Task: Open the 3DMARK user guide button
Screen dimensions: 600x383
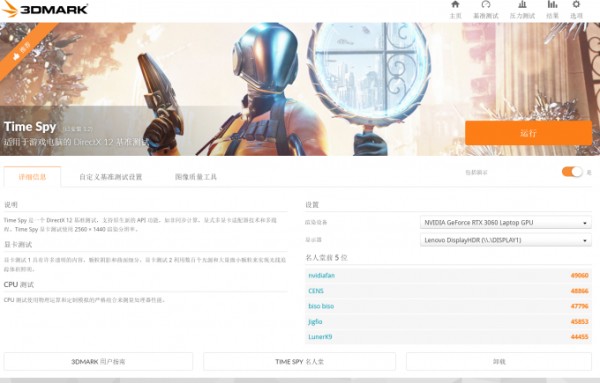Action: tap(98, 362)
